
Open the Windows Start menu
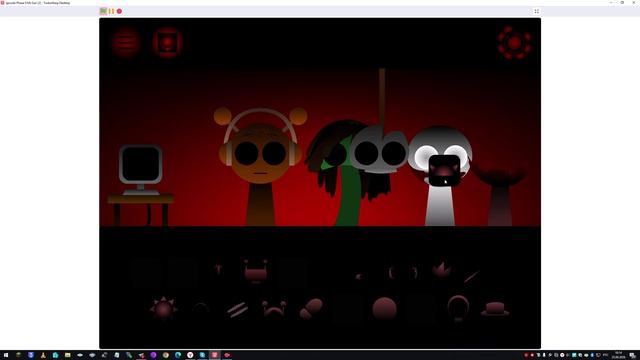coord(6,355)
